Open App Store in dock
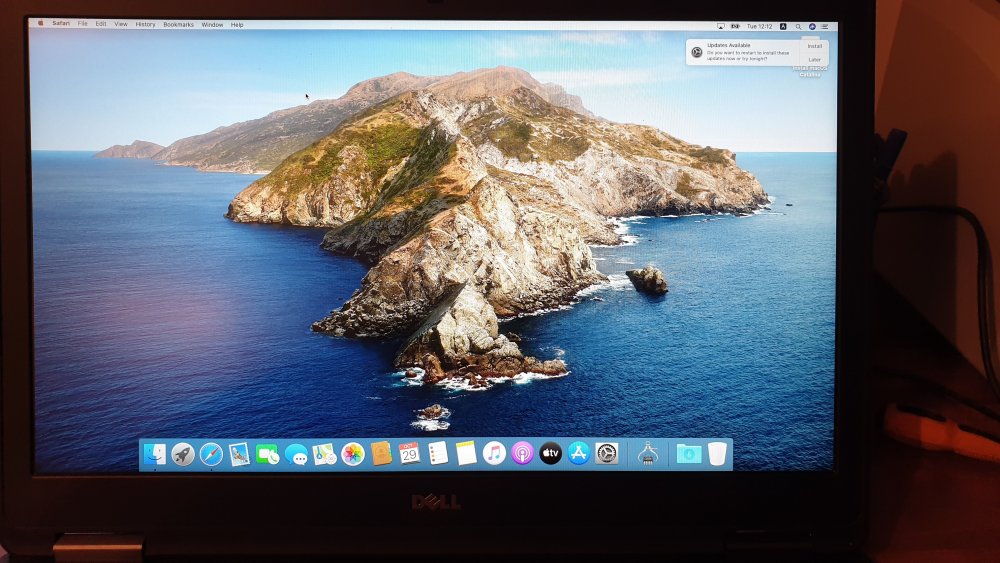This screenshot has width=1000, height=563. click(579, 453)
